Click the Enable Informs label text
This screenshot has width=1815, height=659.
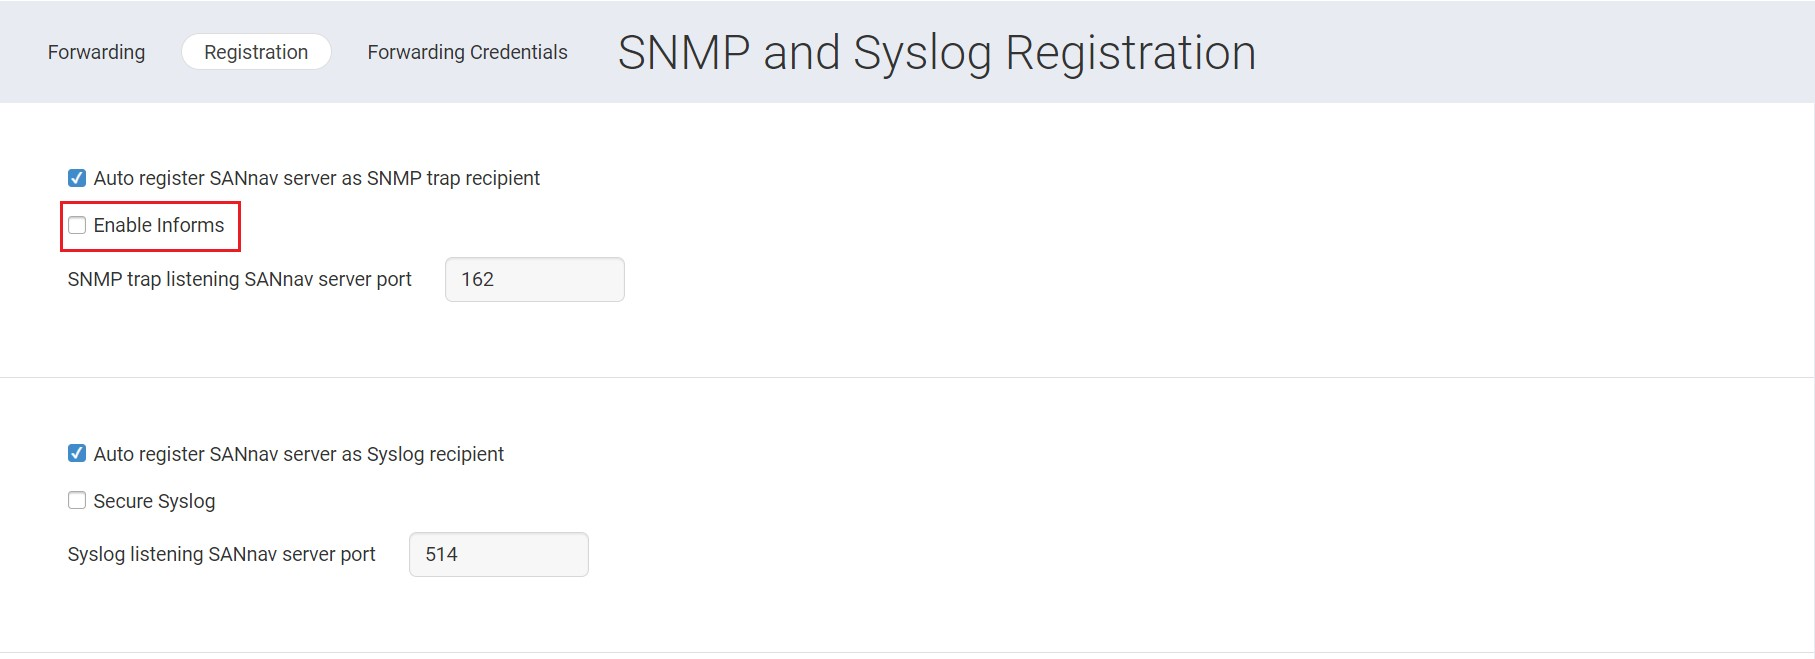click(157, 225)
